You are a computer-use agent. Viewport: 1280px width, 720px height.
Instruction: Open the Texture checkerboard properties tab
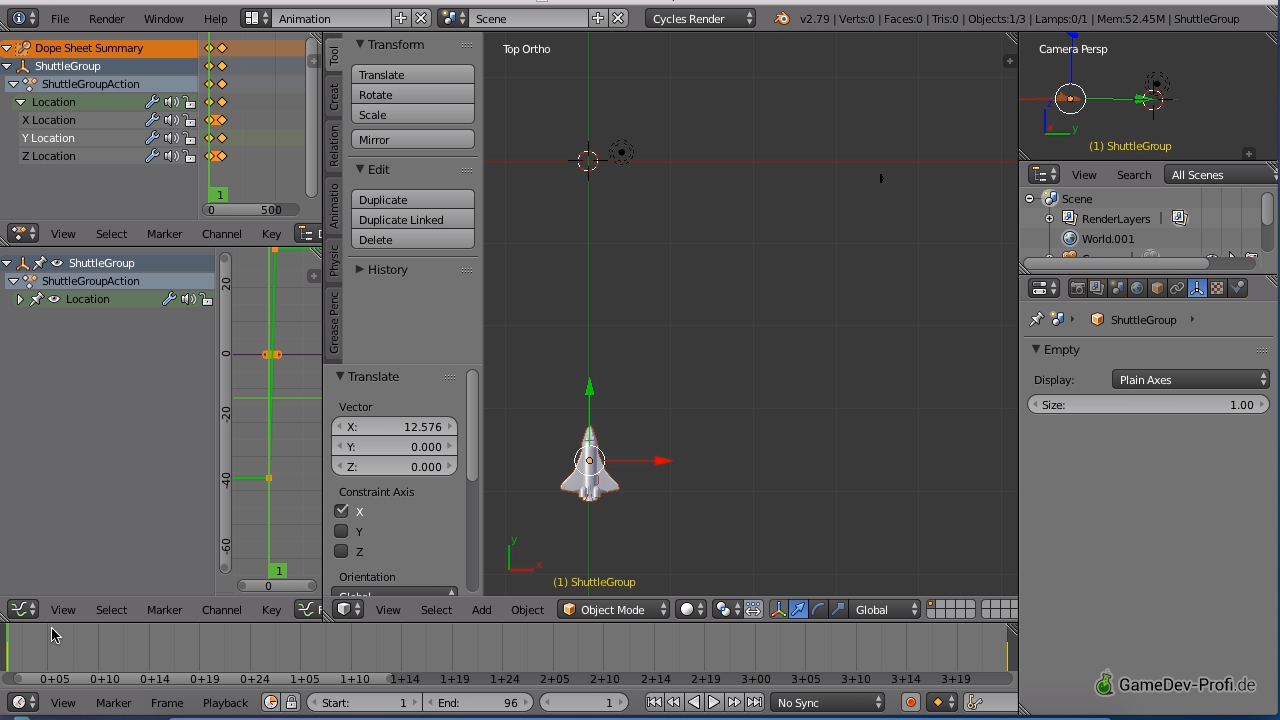click(x=1217, y=288)
